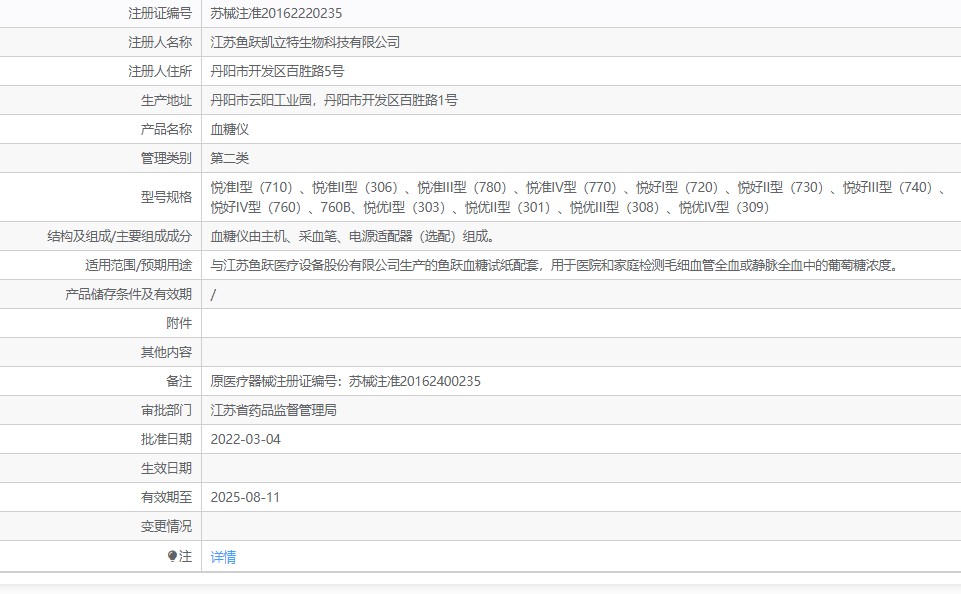The height and width of the screenshot is (594, 961).
Task: Select registration number 苏械注准20162220235
Action: (x=276, y=13)
